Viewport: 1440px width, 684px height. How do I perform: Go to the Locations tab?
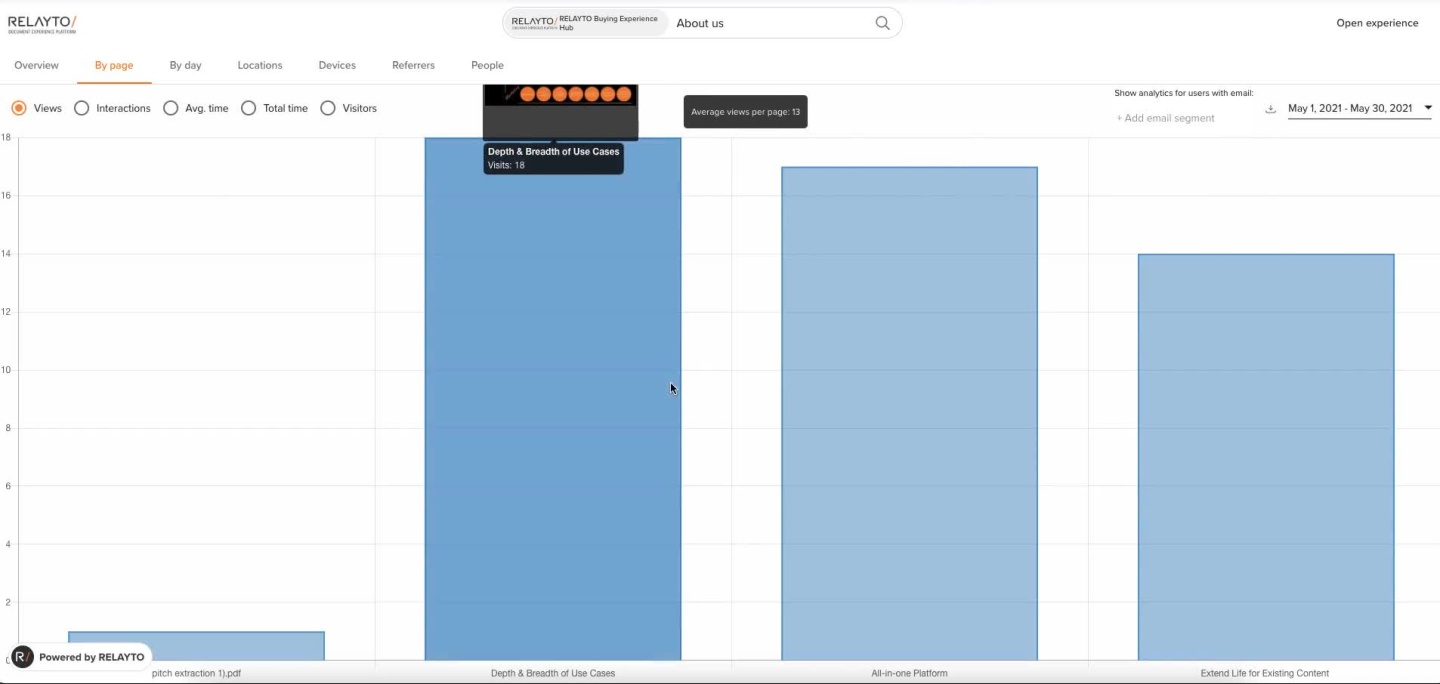[260, 65]
